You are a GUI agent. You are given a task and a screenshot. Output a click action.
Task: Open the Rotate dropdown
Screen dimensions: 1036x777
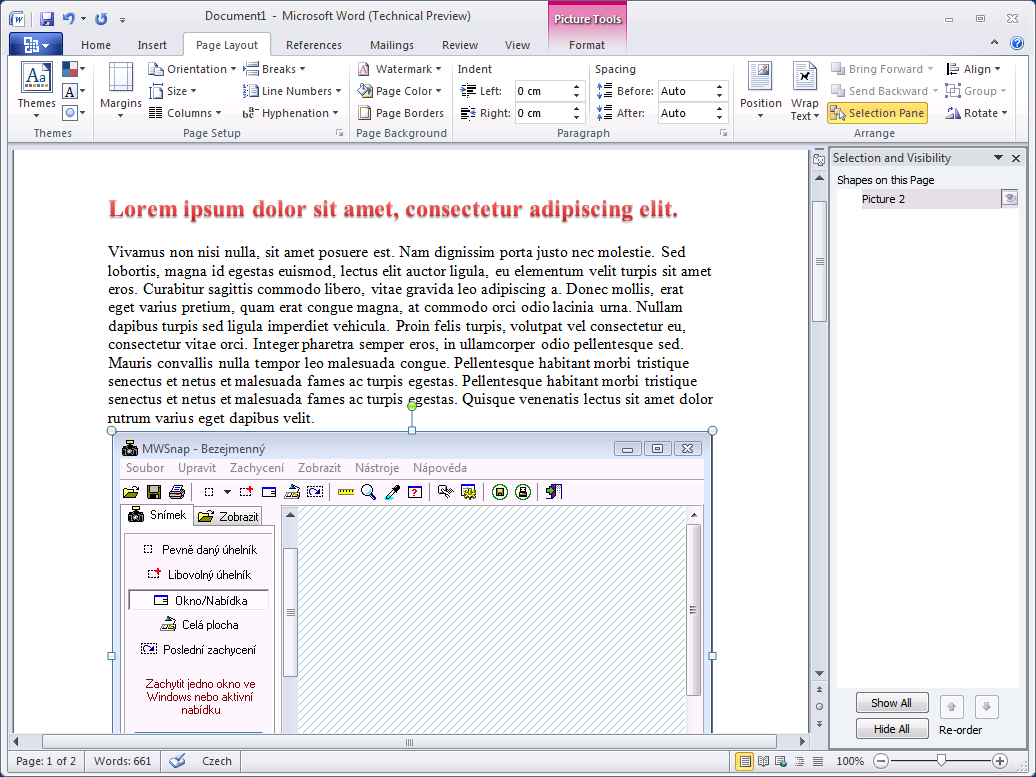[977, 113]
